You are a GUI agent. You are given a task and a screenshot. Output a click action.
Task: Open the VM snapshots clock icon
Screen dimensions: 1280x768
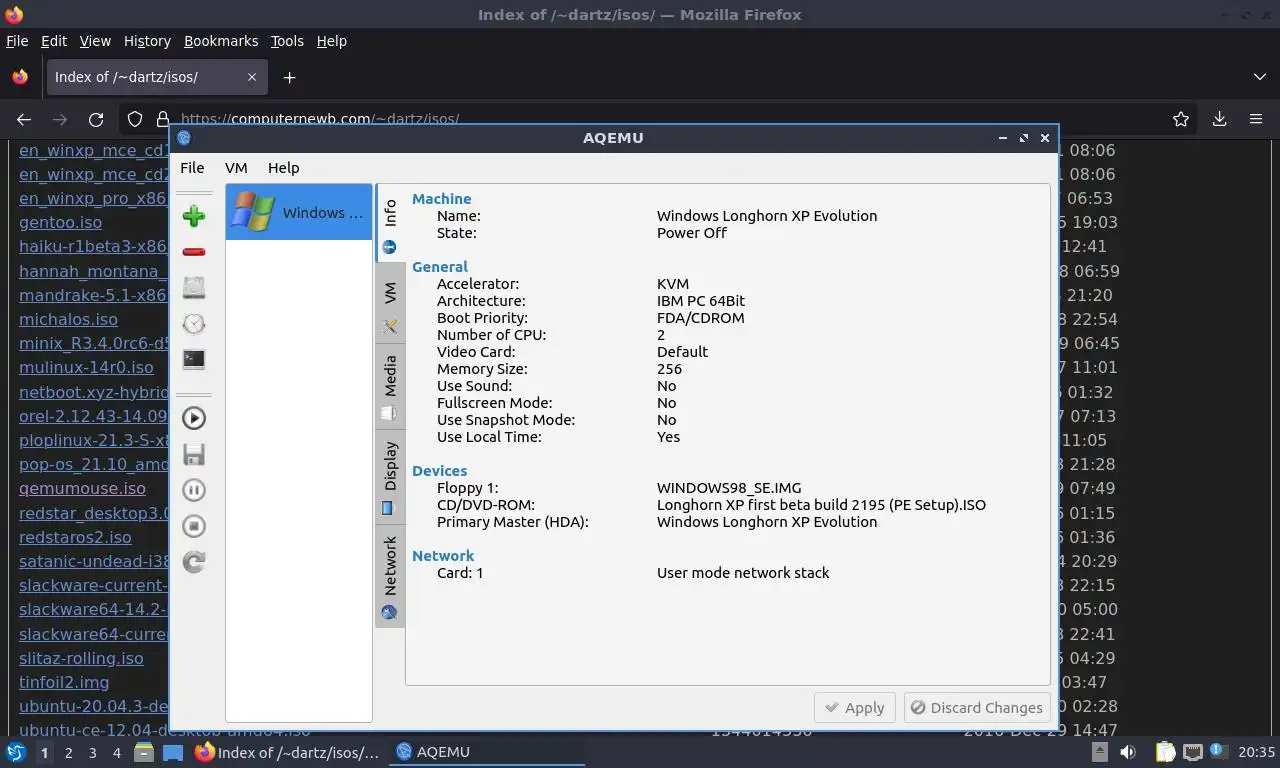(194, 324)
